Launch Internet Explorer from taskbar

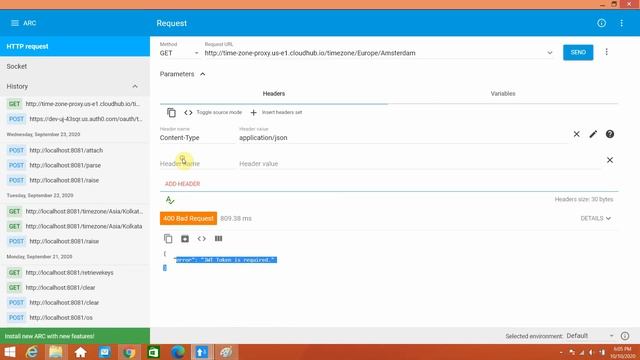tap(32, 352)
